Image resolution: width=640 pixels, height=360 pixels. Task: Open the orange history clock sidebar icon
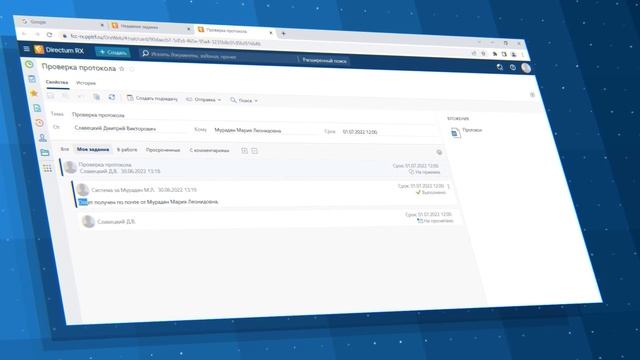[40, 123]
